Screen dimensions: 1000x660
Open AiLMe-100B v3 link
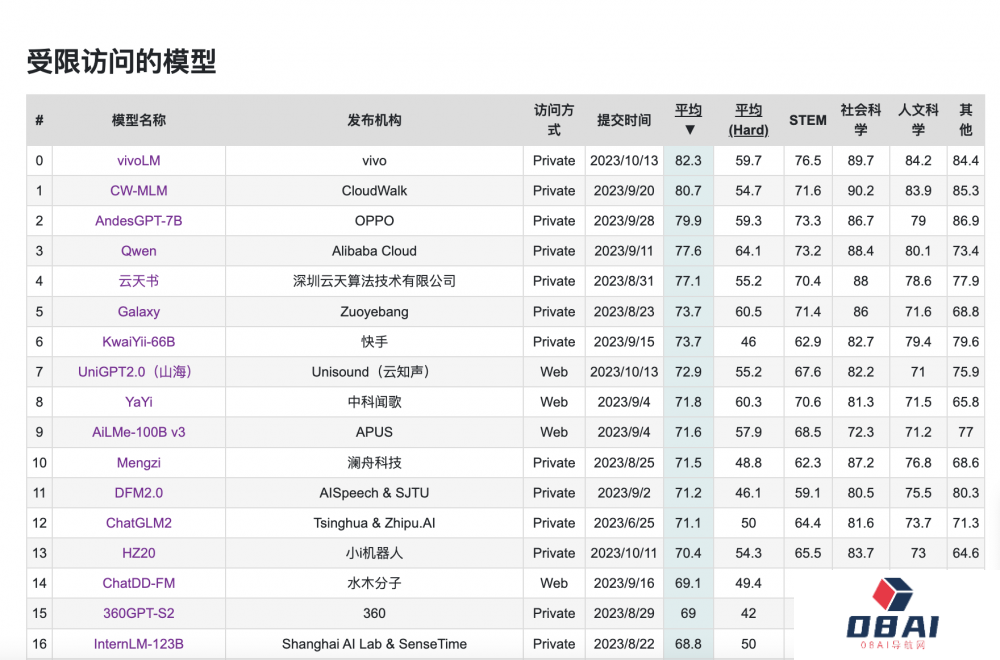coord(138,432)
